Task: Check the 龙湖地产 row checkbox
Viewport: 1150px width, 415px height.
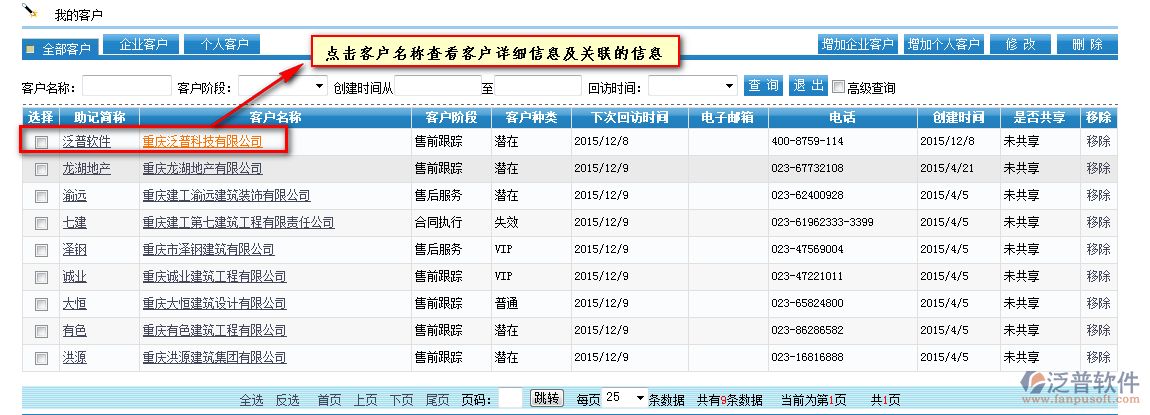Action: tap(41, 169)
